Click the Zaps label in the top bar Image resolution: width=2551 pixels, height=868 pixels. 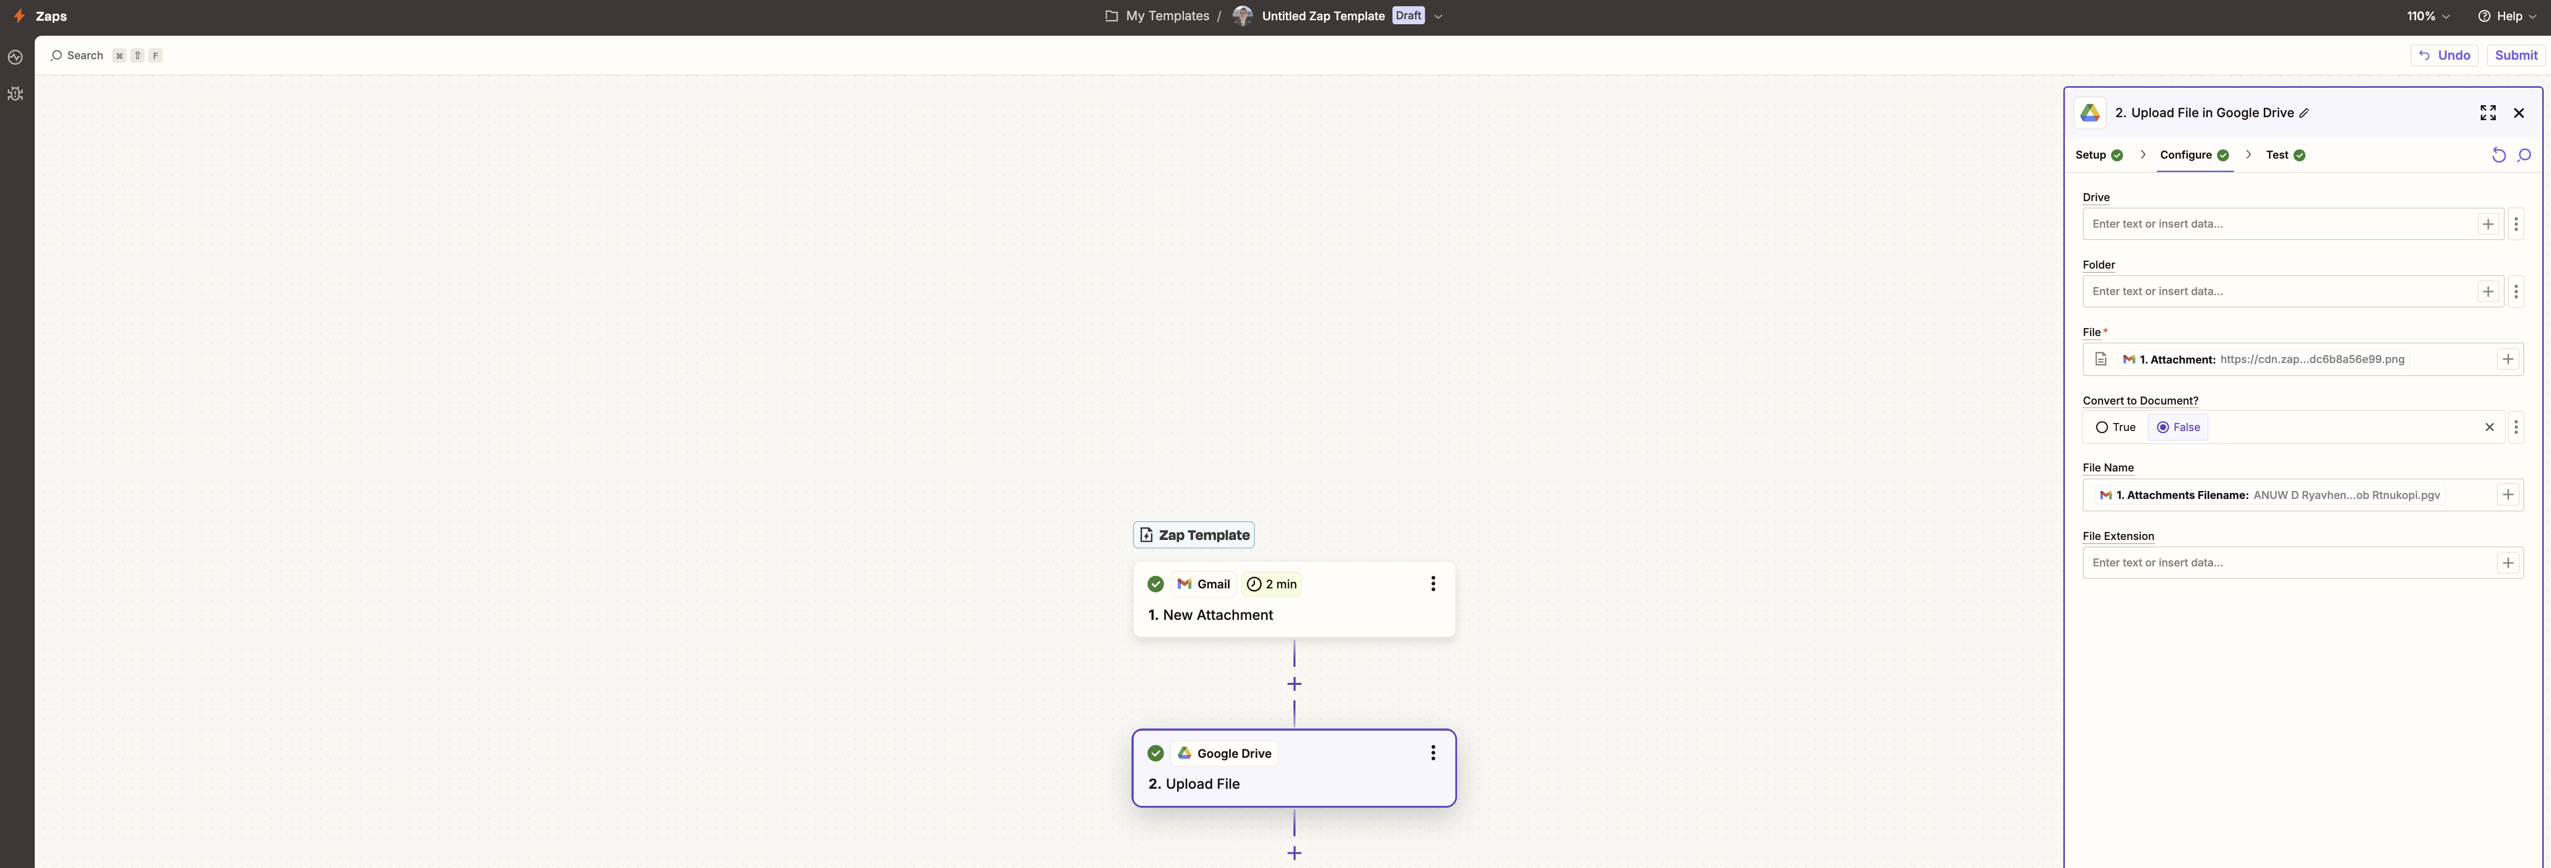click(51, 16)
